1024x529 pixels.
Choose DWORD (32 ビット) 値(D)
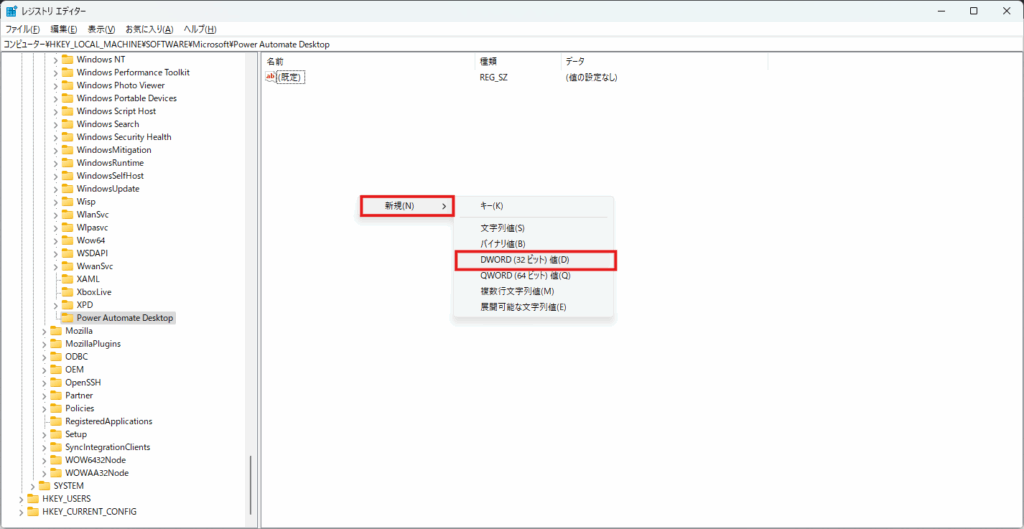(x=535, y=260)
